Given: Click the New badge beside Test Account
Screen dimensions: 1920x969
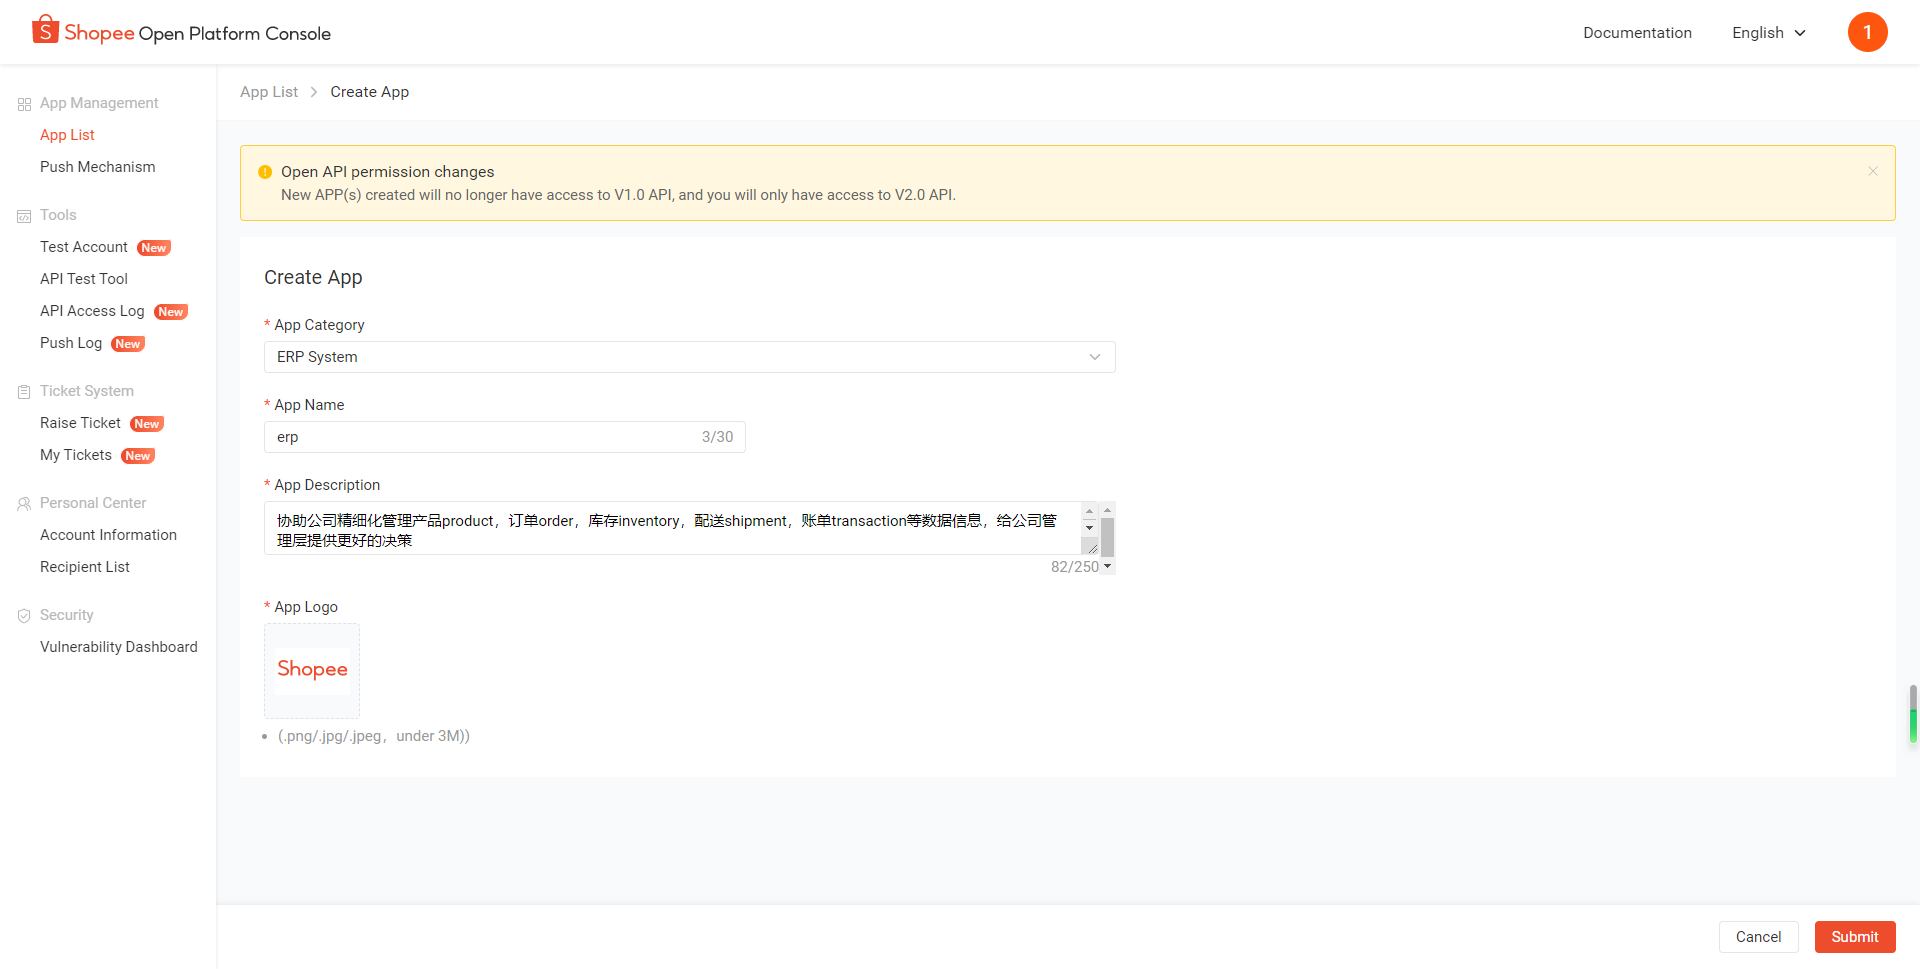Looking at the screenshot, I should pos(154,248).
